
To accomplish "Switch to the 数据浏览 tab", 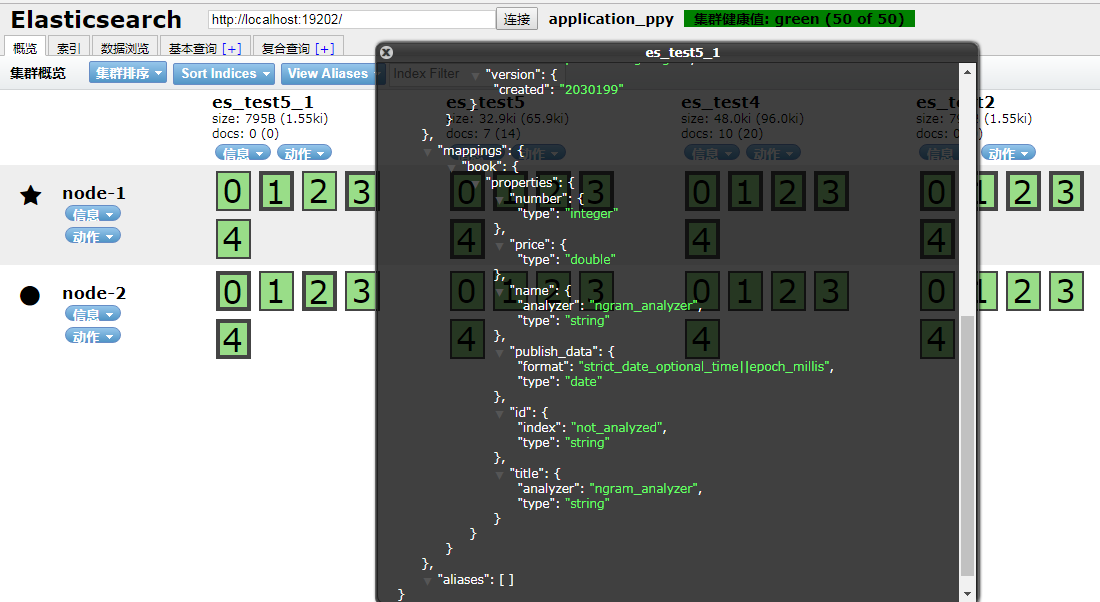I will (x=125, y=48).
